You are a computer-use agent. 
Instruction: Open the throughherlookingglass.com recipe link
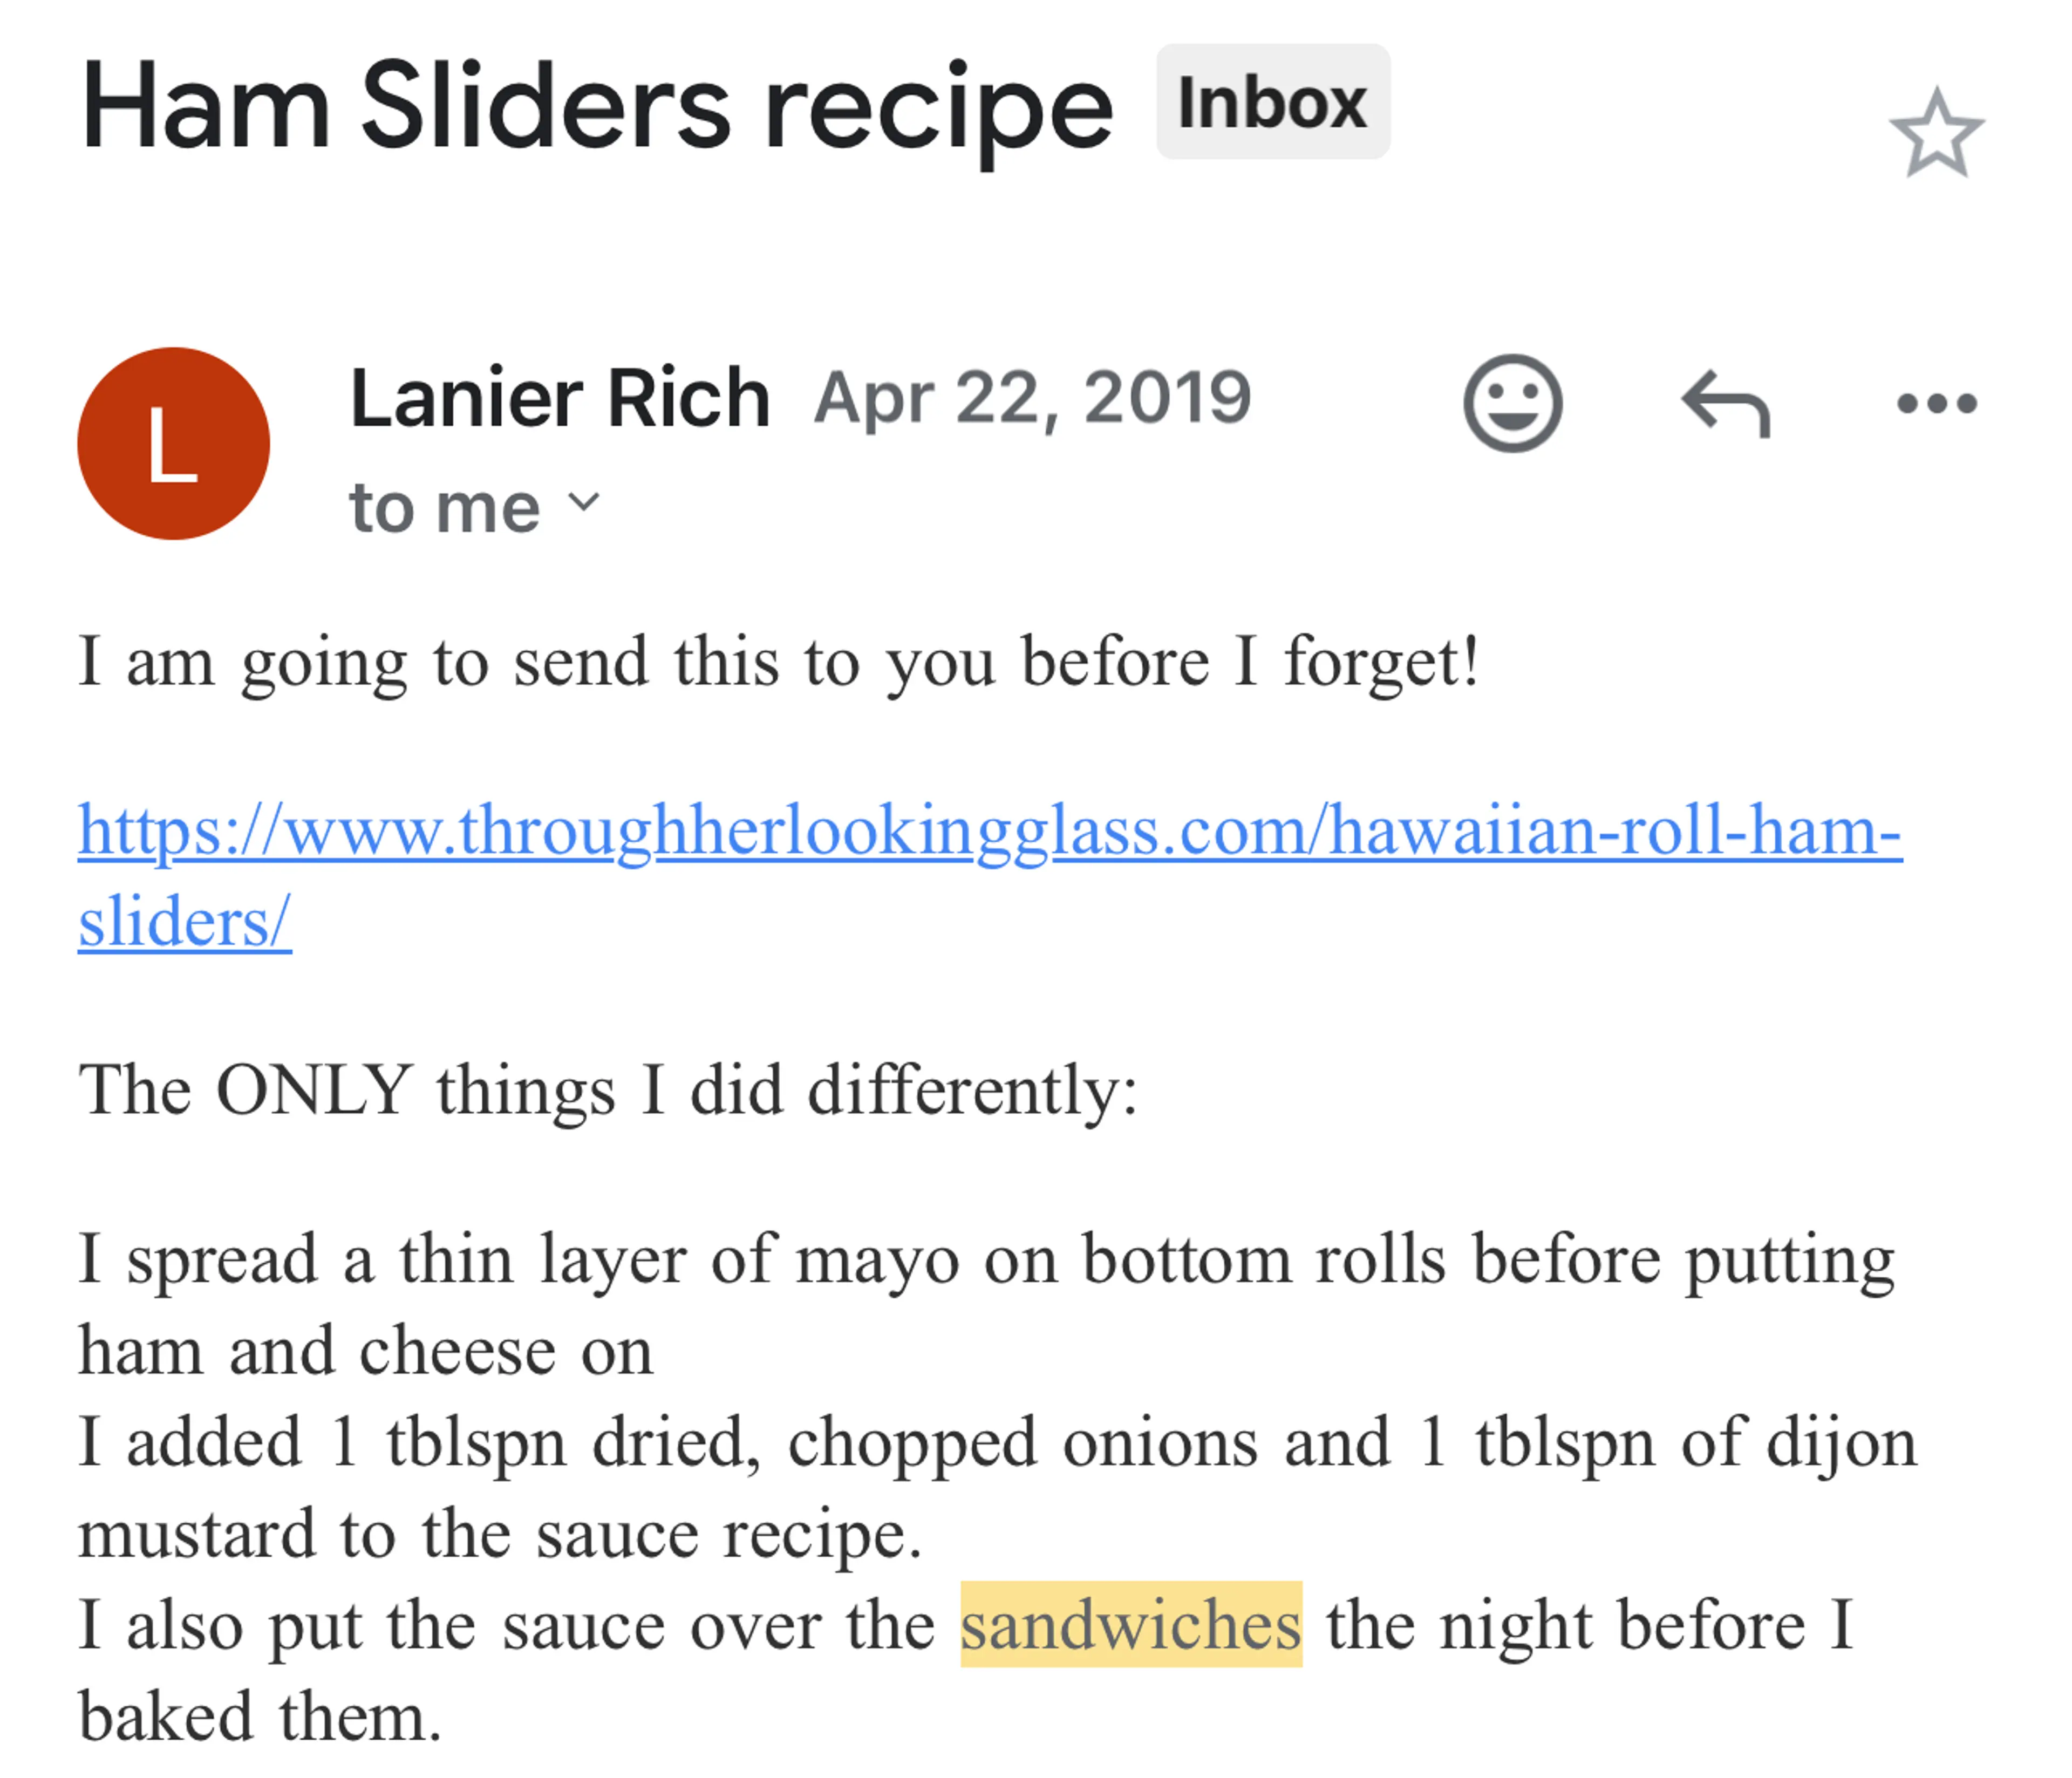(x=990, y=831)
